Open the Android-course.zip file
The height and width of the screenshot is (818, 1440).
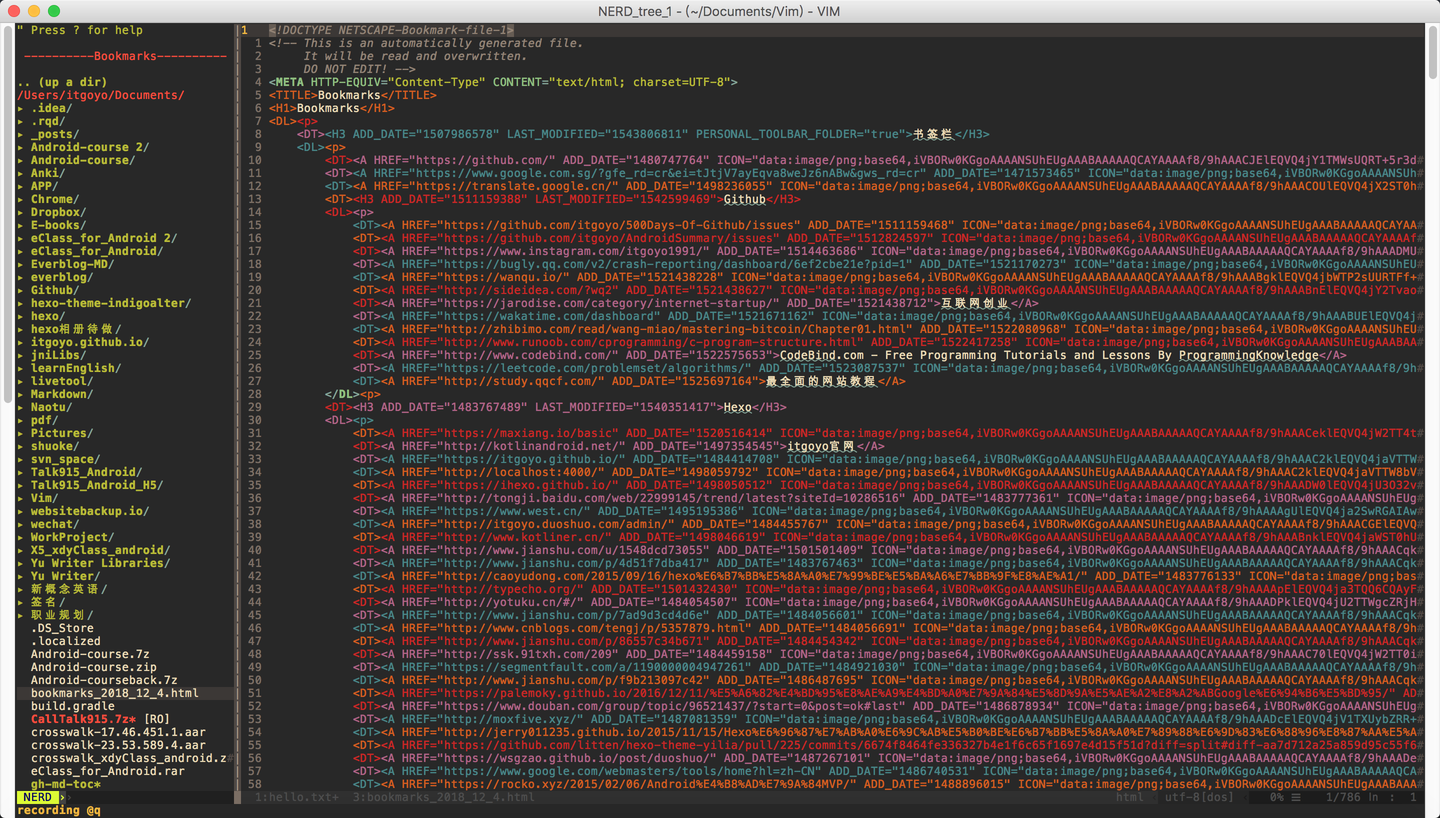94,667
